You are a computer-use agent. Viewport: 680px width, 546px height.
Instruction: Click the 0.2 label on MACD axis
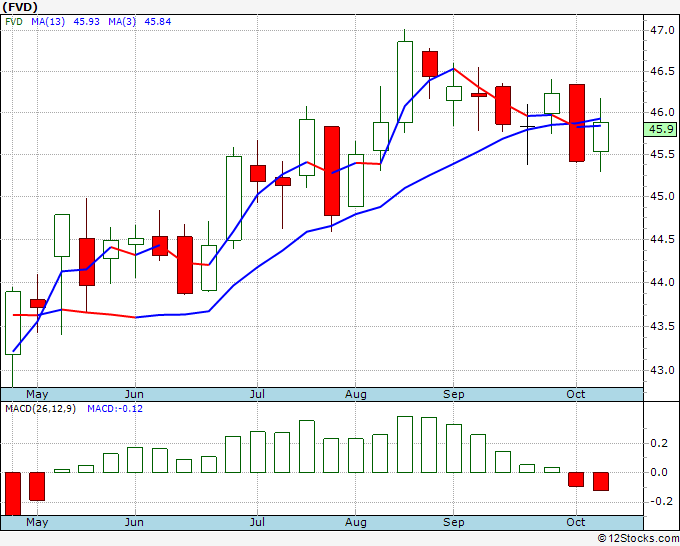click(x=659, y=443)
